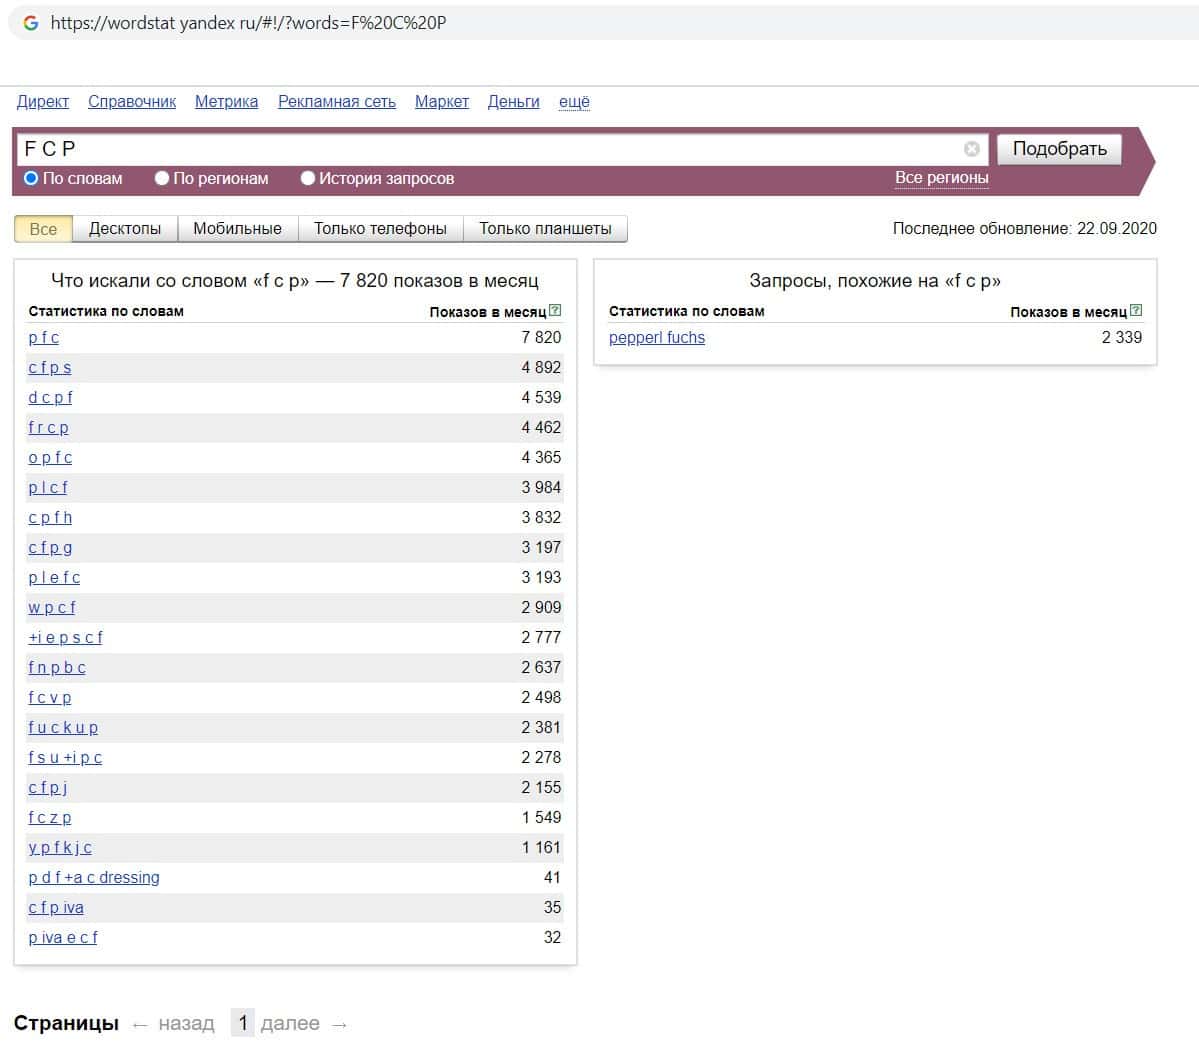Select the 'По словам' radio option
Screen dimensions: 1199x1053
coord(31,178)
